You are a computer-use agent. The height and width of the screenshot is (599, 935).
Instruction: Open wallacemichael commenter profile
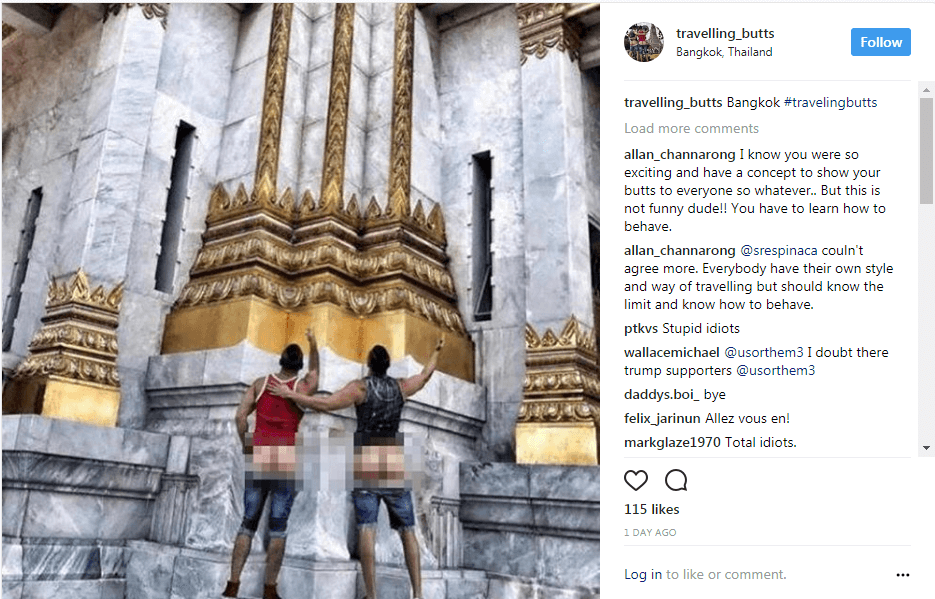coord(671,352)
